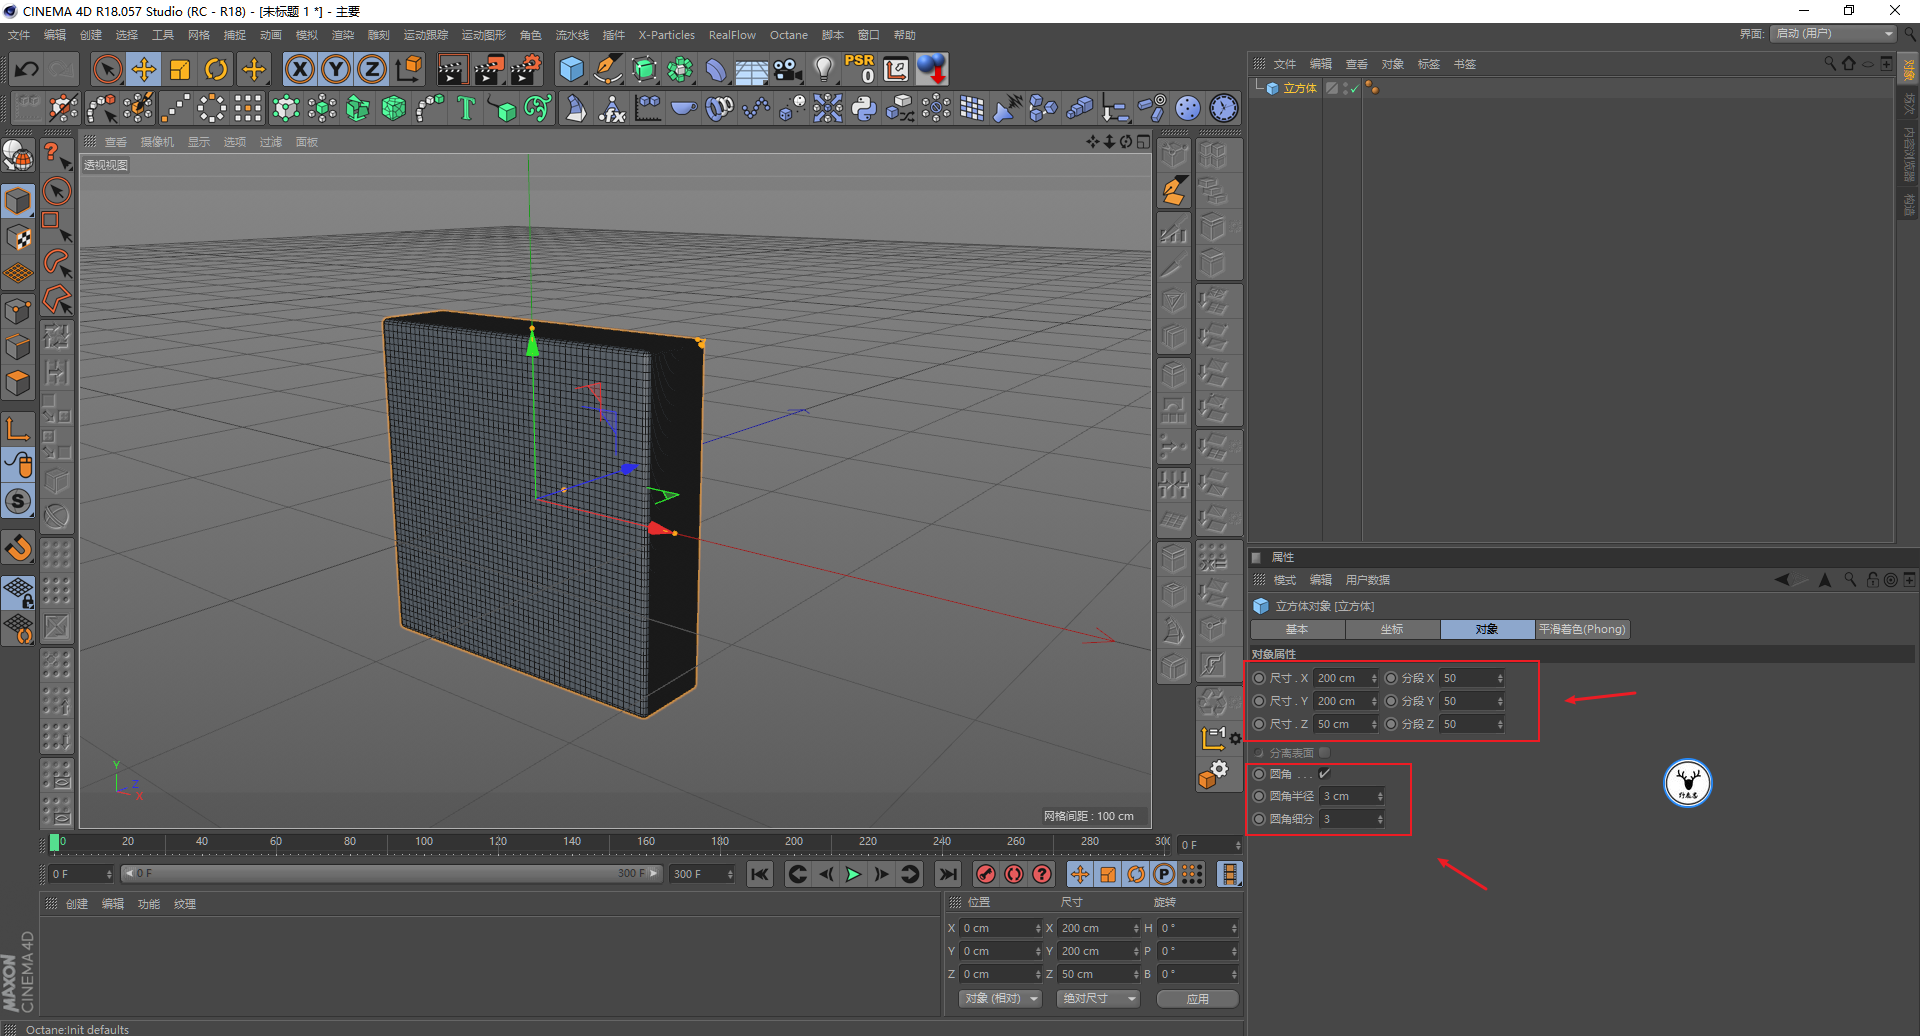Click the 尺寸 . X animation circle
The width and height of the screenshot is (1920, 1036).
click(x=1259, y=678)
